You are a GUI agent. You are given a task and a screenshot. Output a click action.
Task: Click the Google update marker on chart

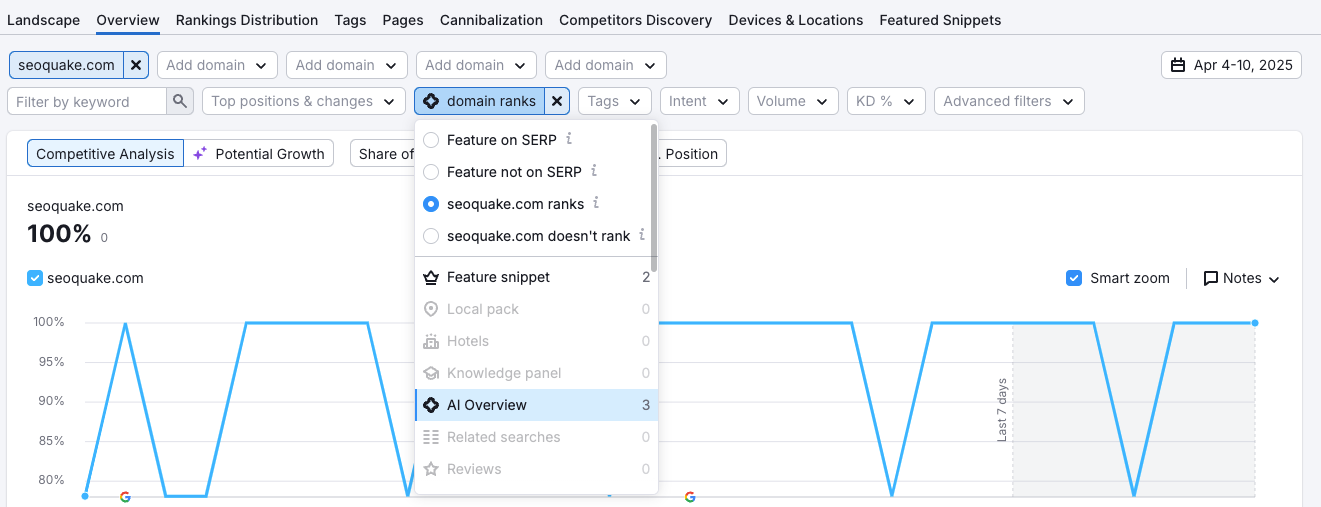(x=125, y=496)
